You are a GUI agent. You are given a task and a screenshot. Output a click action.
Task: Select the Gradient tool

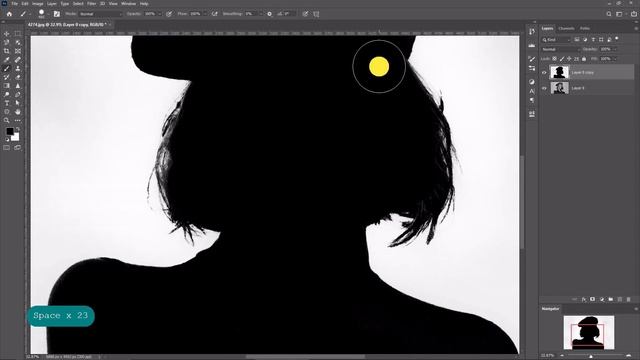pos(7,86)
